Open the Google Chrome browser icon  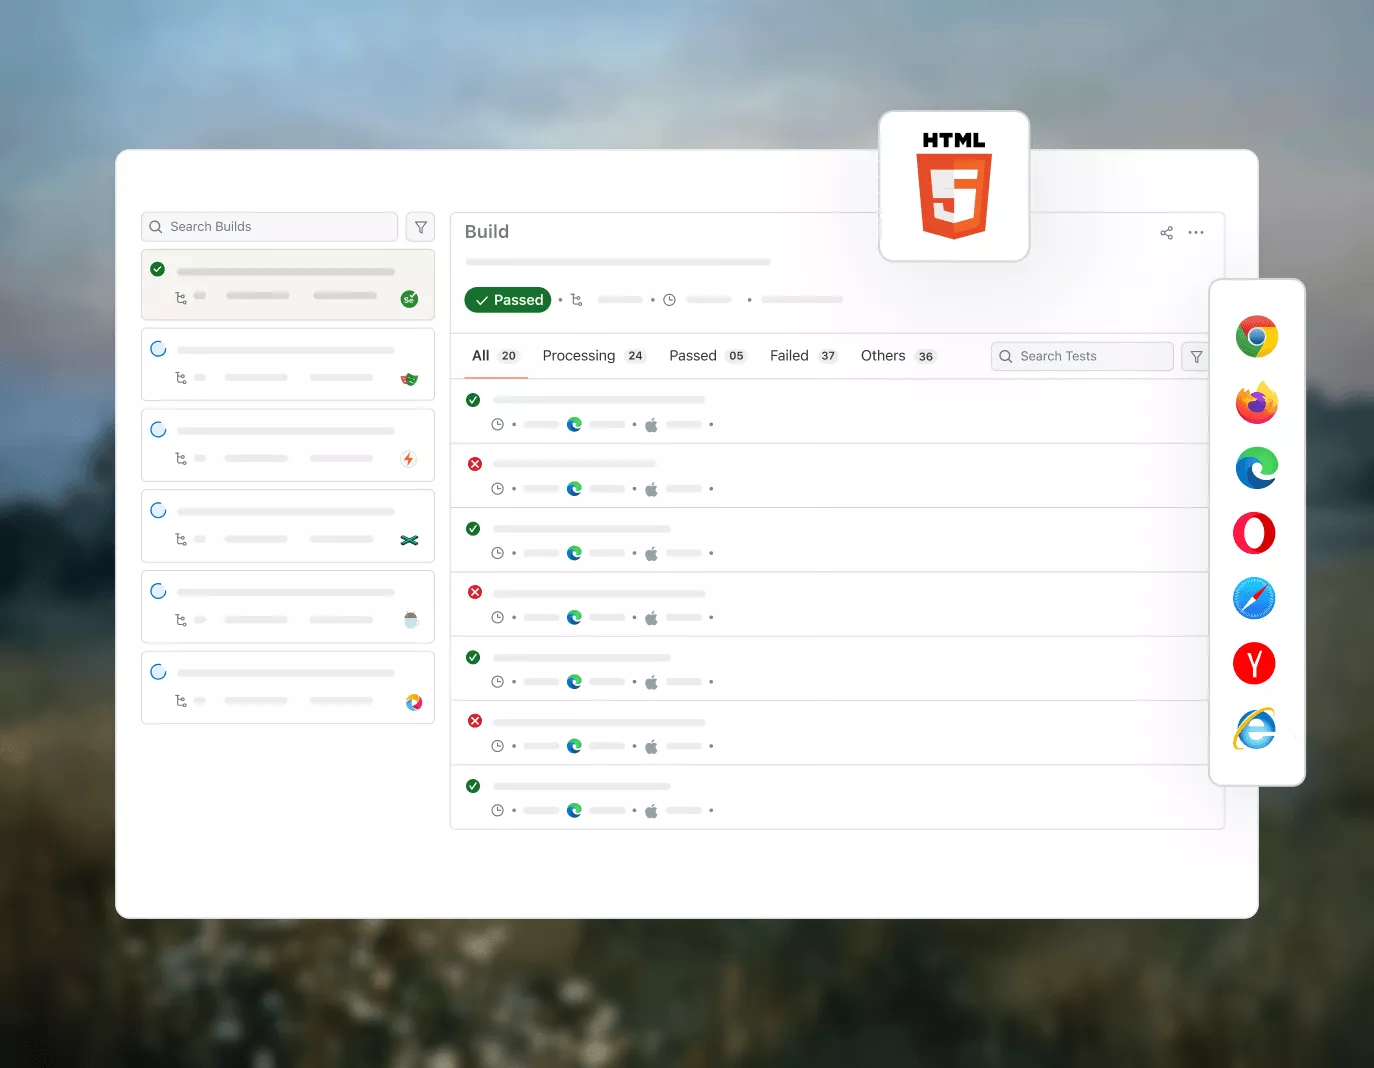point(1256,337)
